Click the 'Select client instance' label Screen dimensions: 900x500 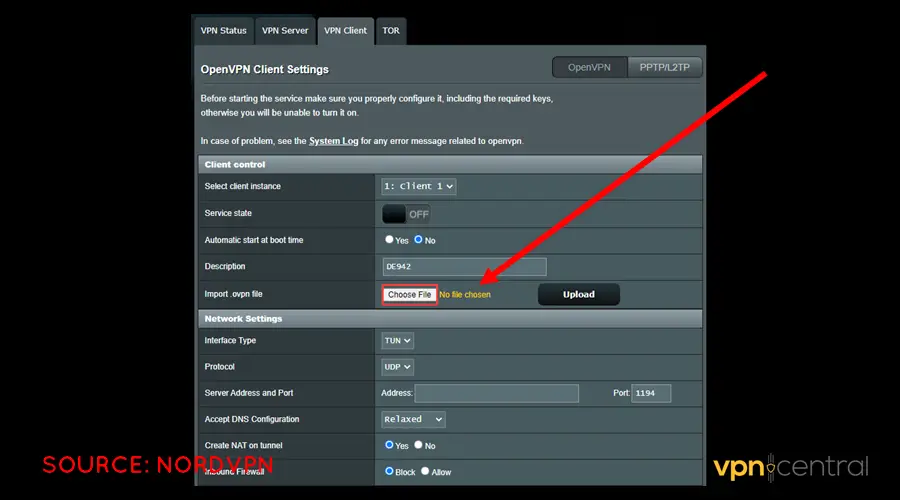(242, 186)
